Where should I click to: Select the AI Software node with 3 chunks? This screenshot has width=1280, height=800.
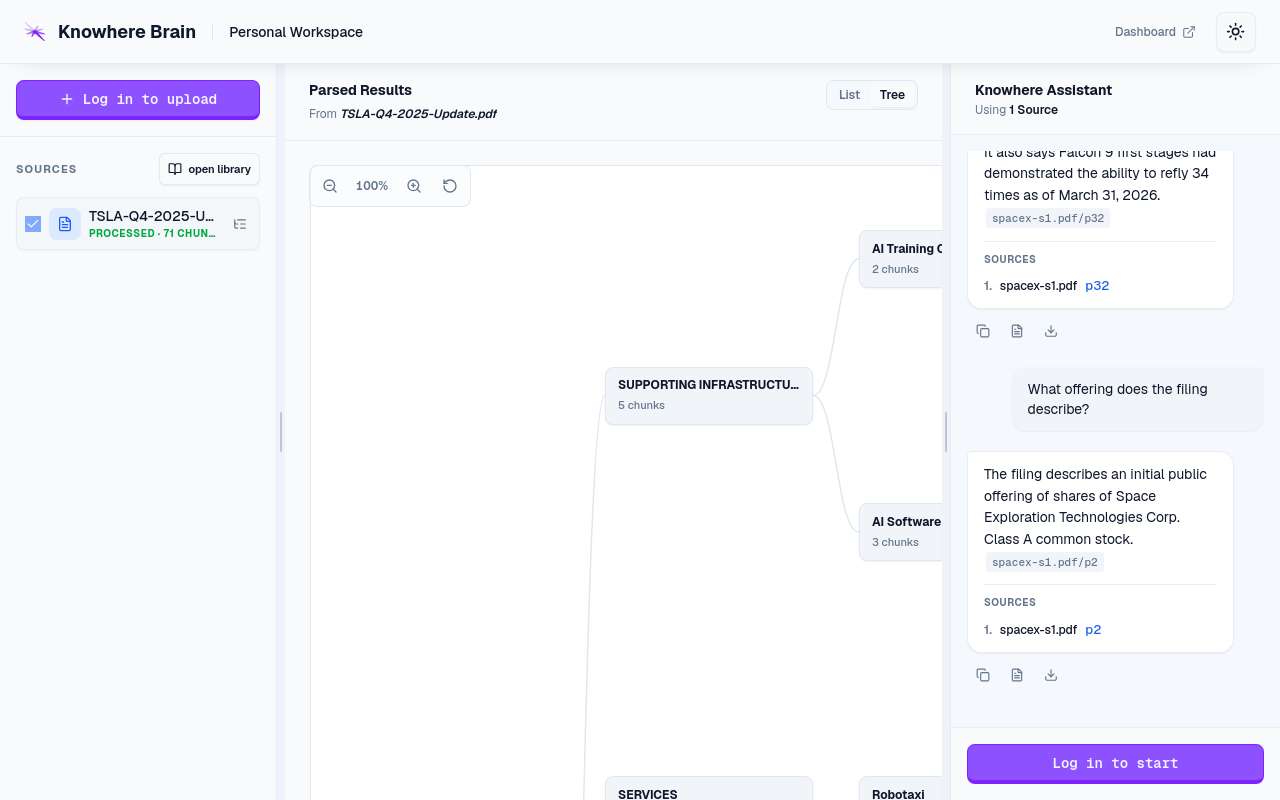[x=901, y=532]
